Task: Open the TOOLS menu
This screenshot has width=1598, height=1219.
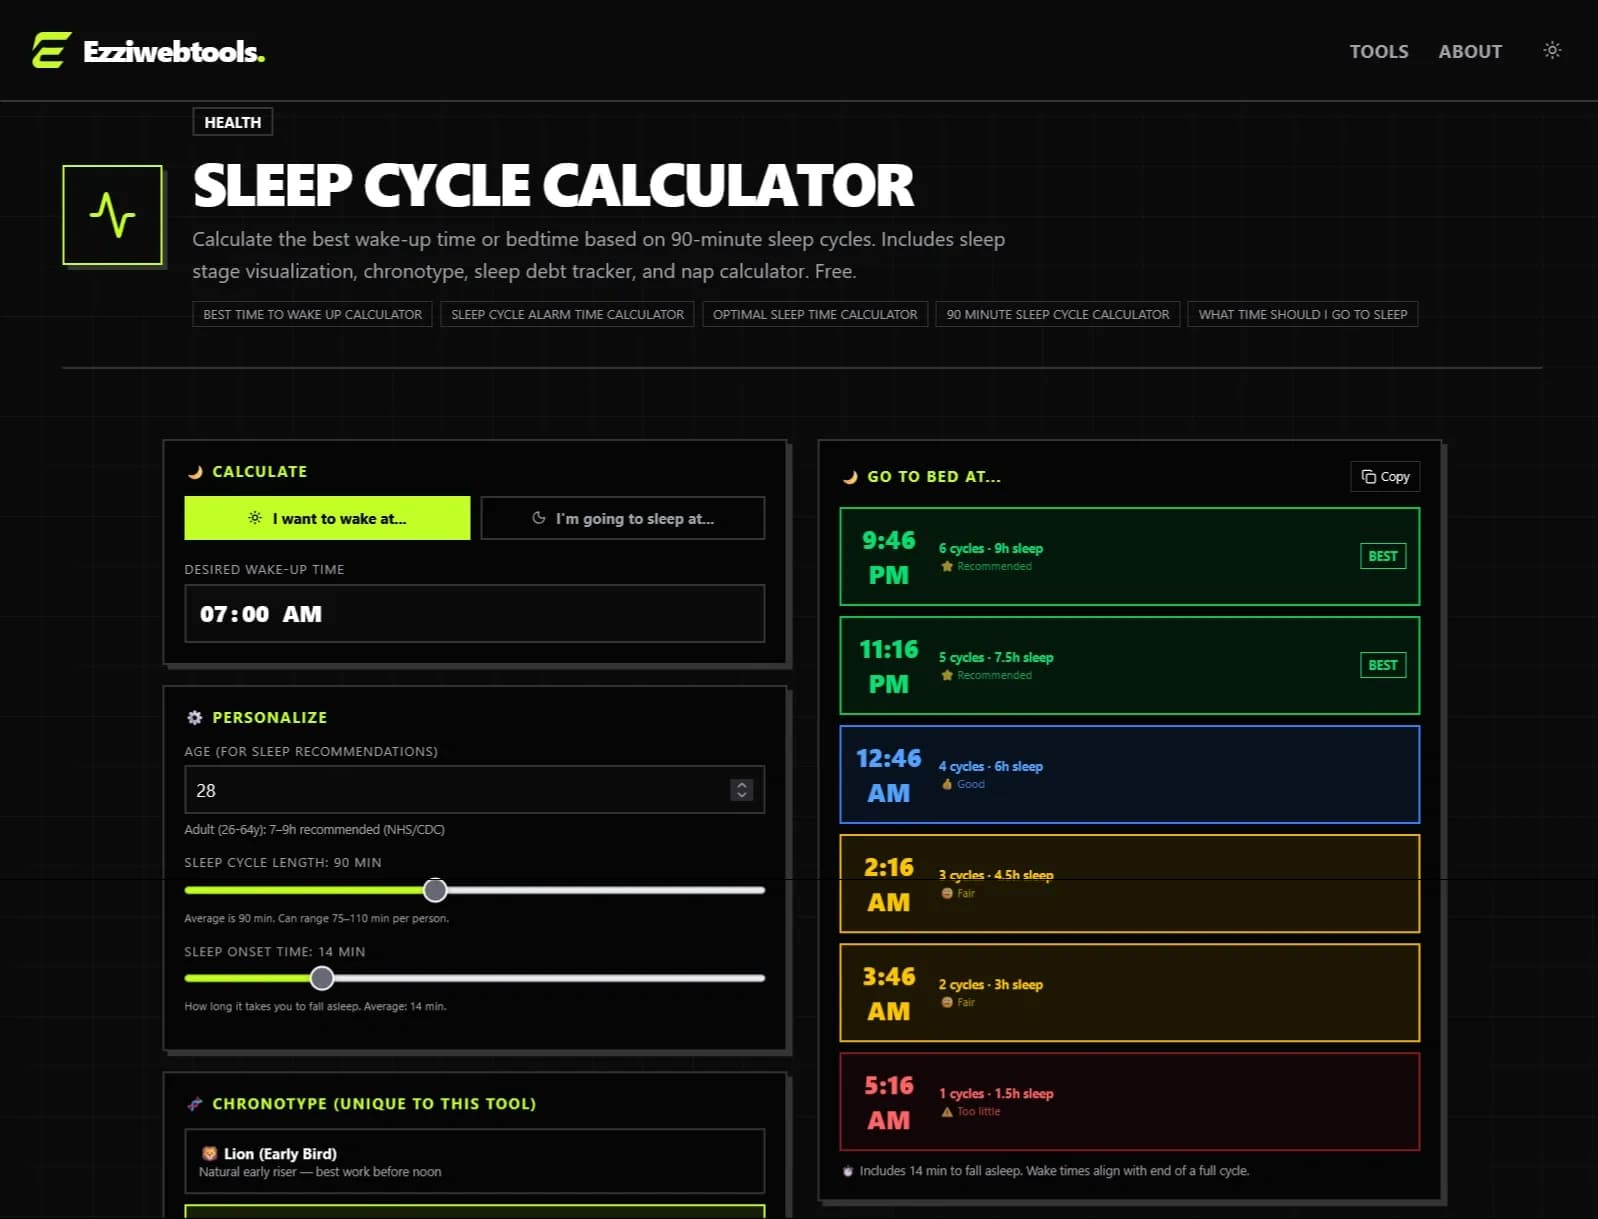Action: (1379, 51)
